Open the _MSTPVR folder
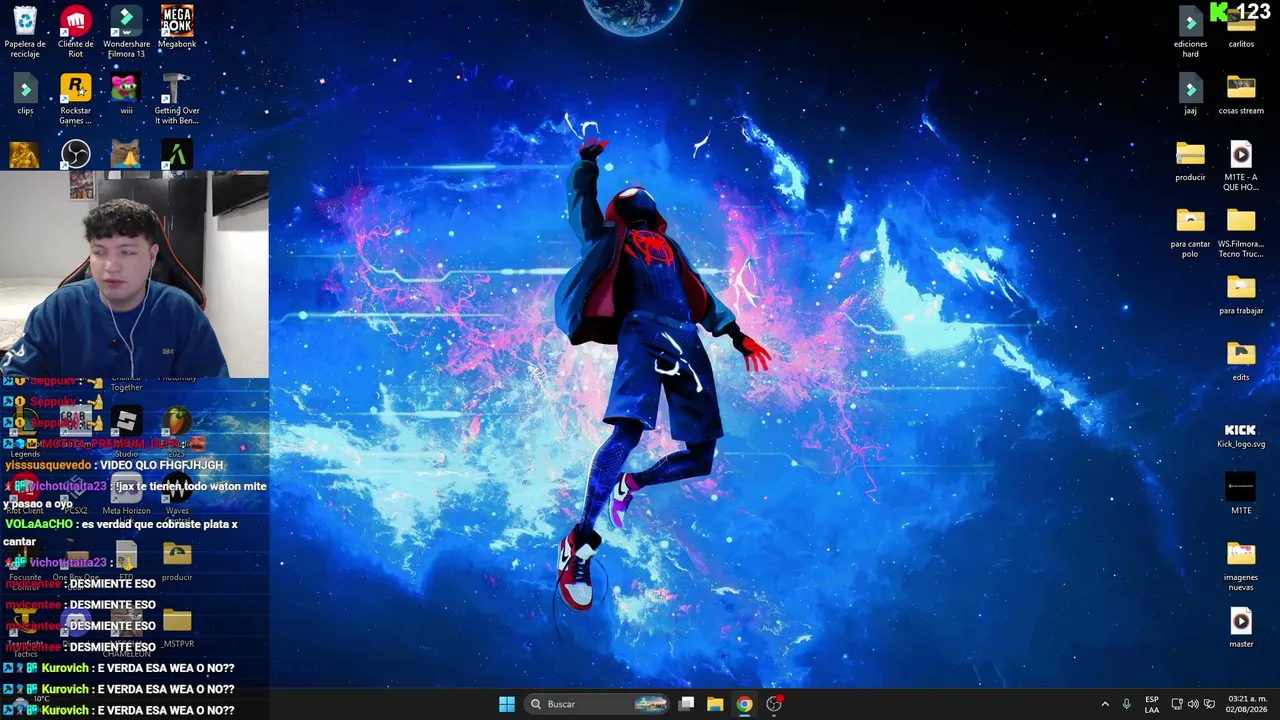 click(177, 627)
